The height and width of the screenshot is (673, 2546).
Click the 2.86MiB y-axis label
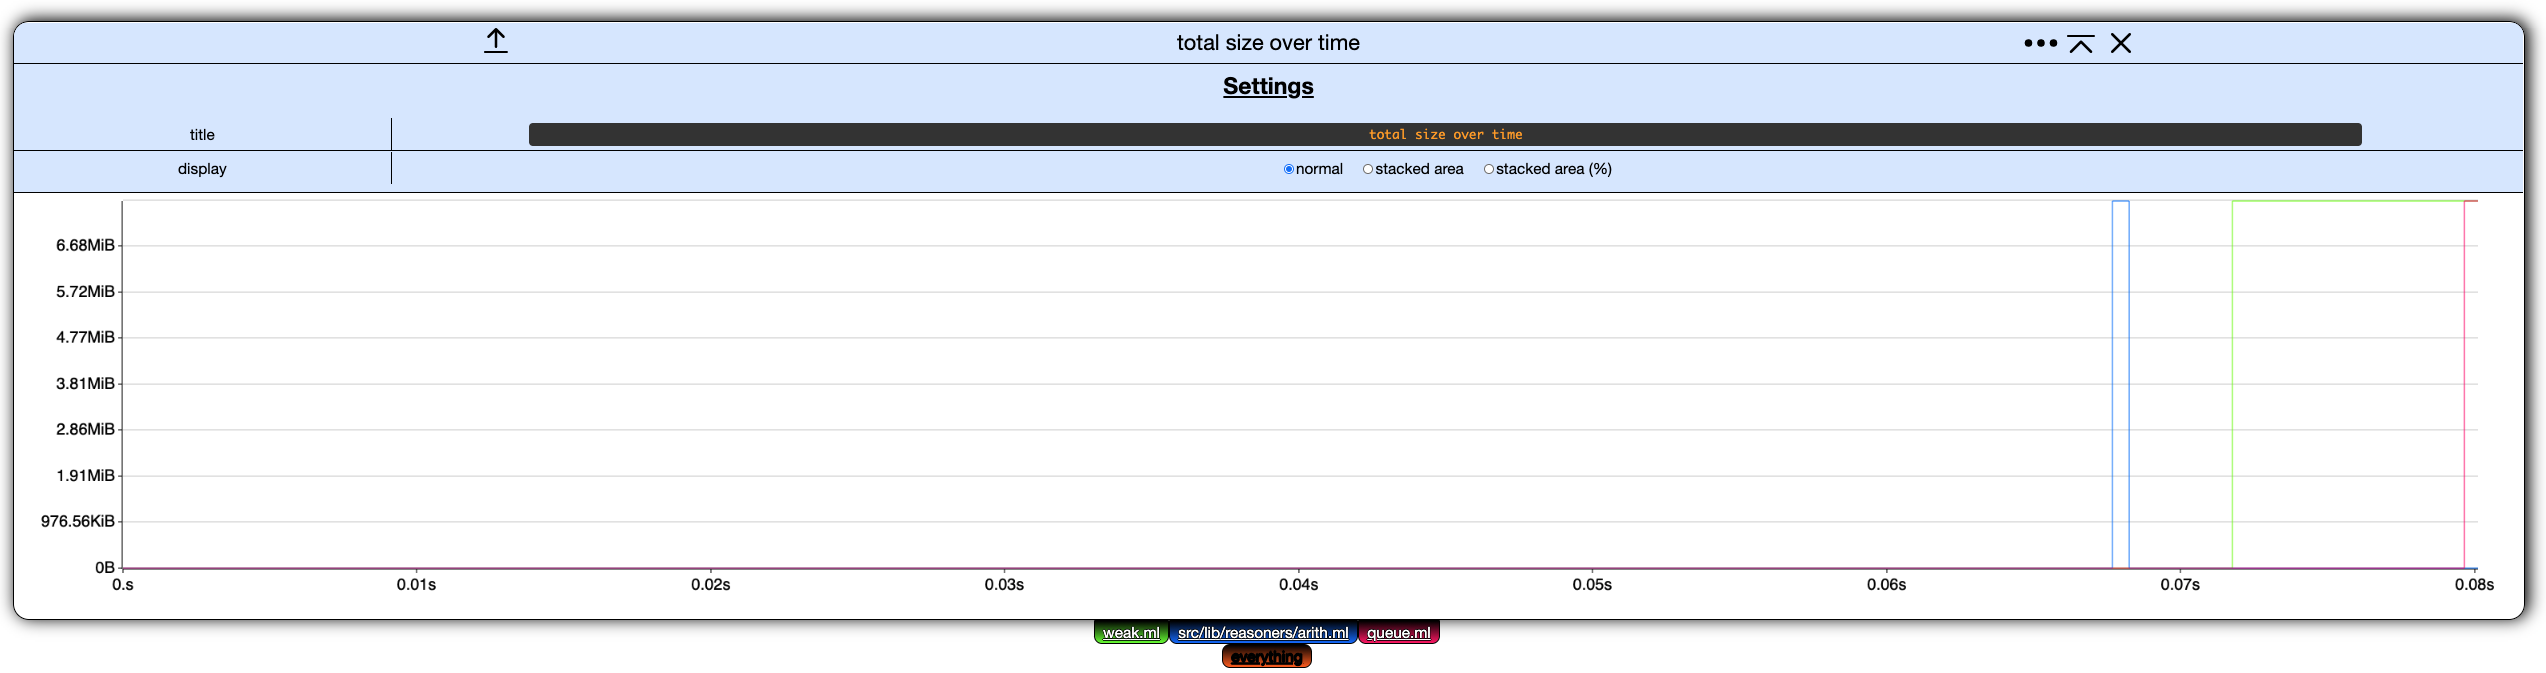[x=85, y=430]
